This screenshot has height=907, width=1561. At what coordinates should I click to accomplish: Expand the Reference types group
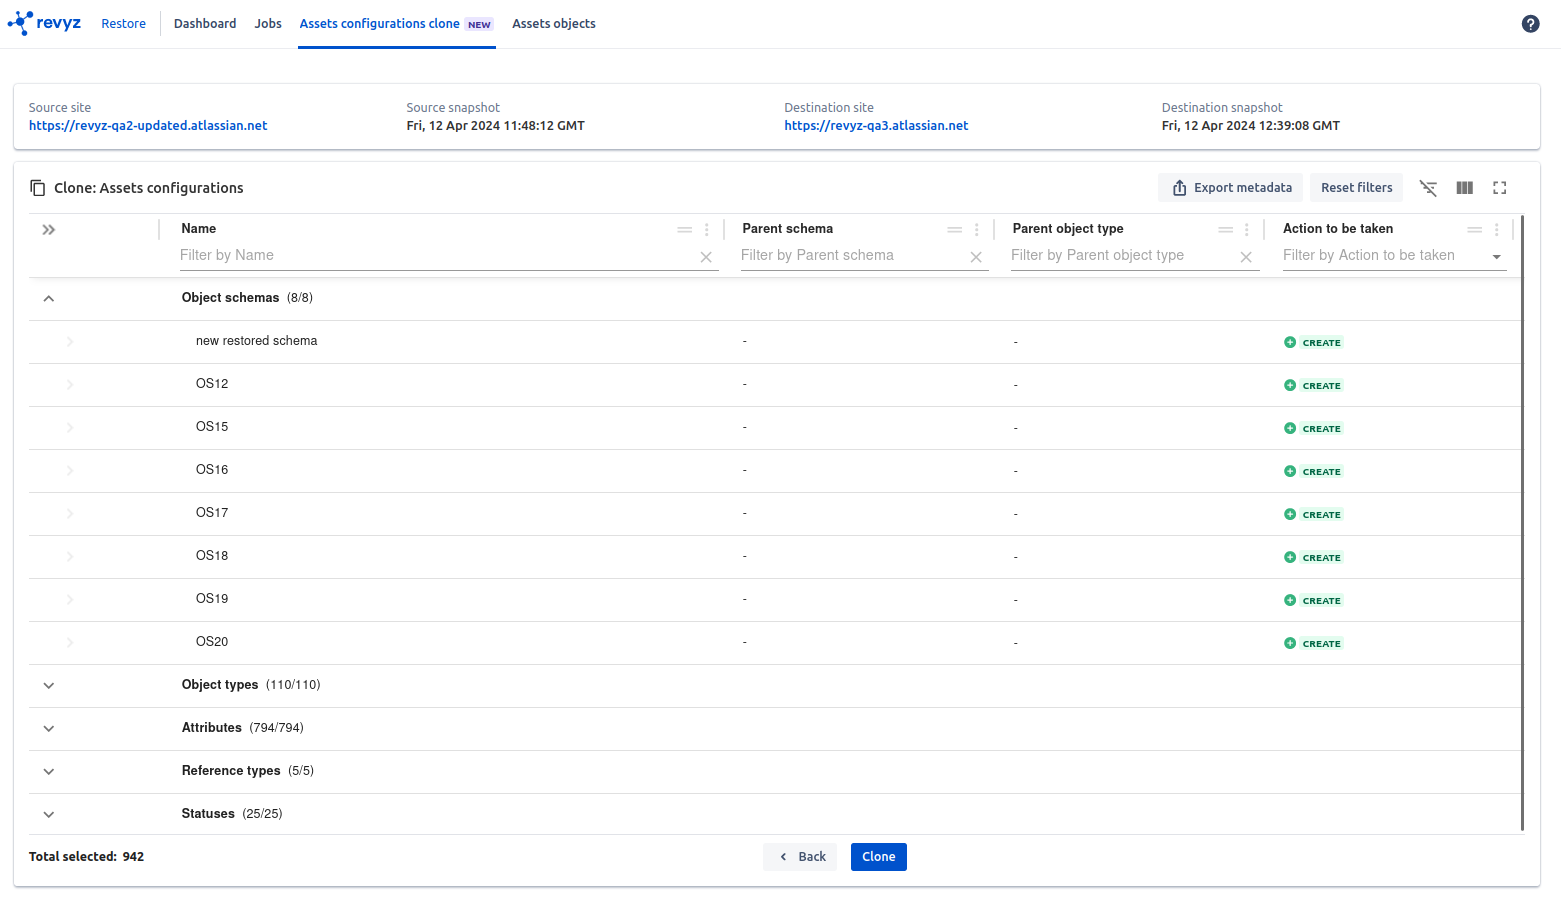(48, 771)
